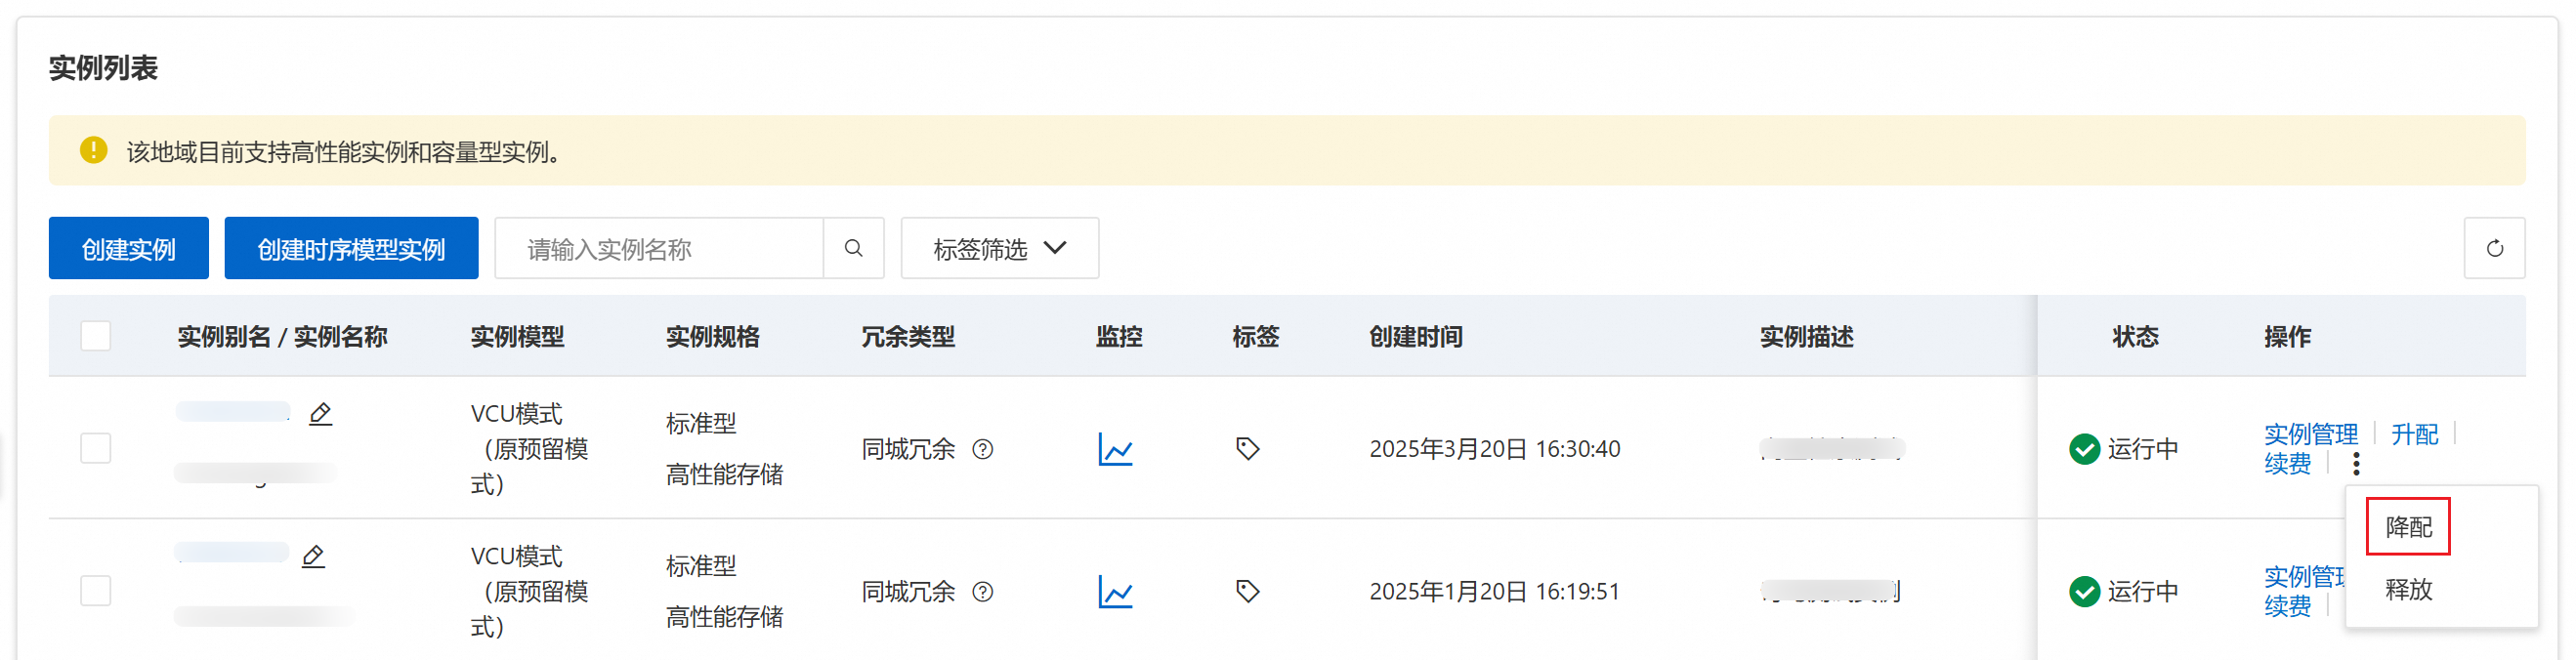Image resolution: width=2576 pixels, height=660 pixels.
Task: Expand the 标签筛选 dropdown
Action: (999, 248)
